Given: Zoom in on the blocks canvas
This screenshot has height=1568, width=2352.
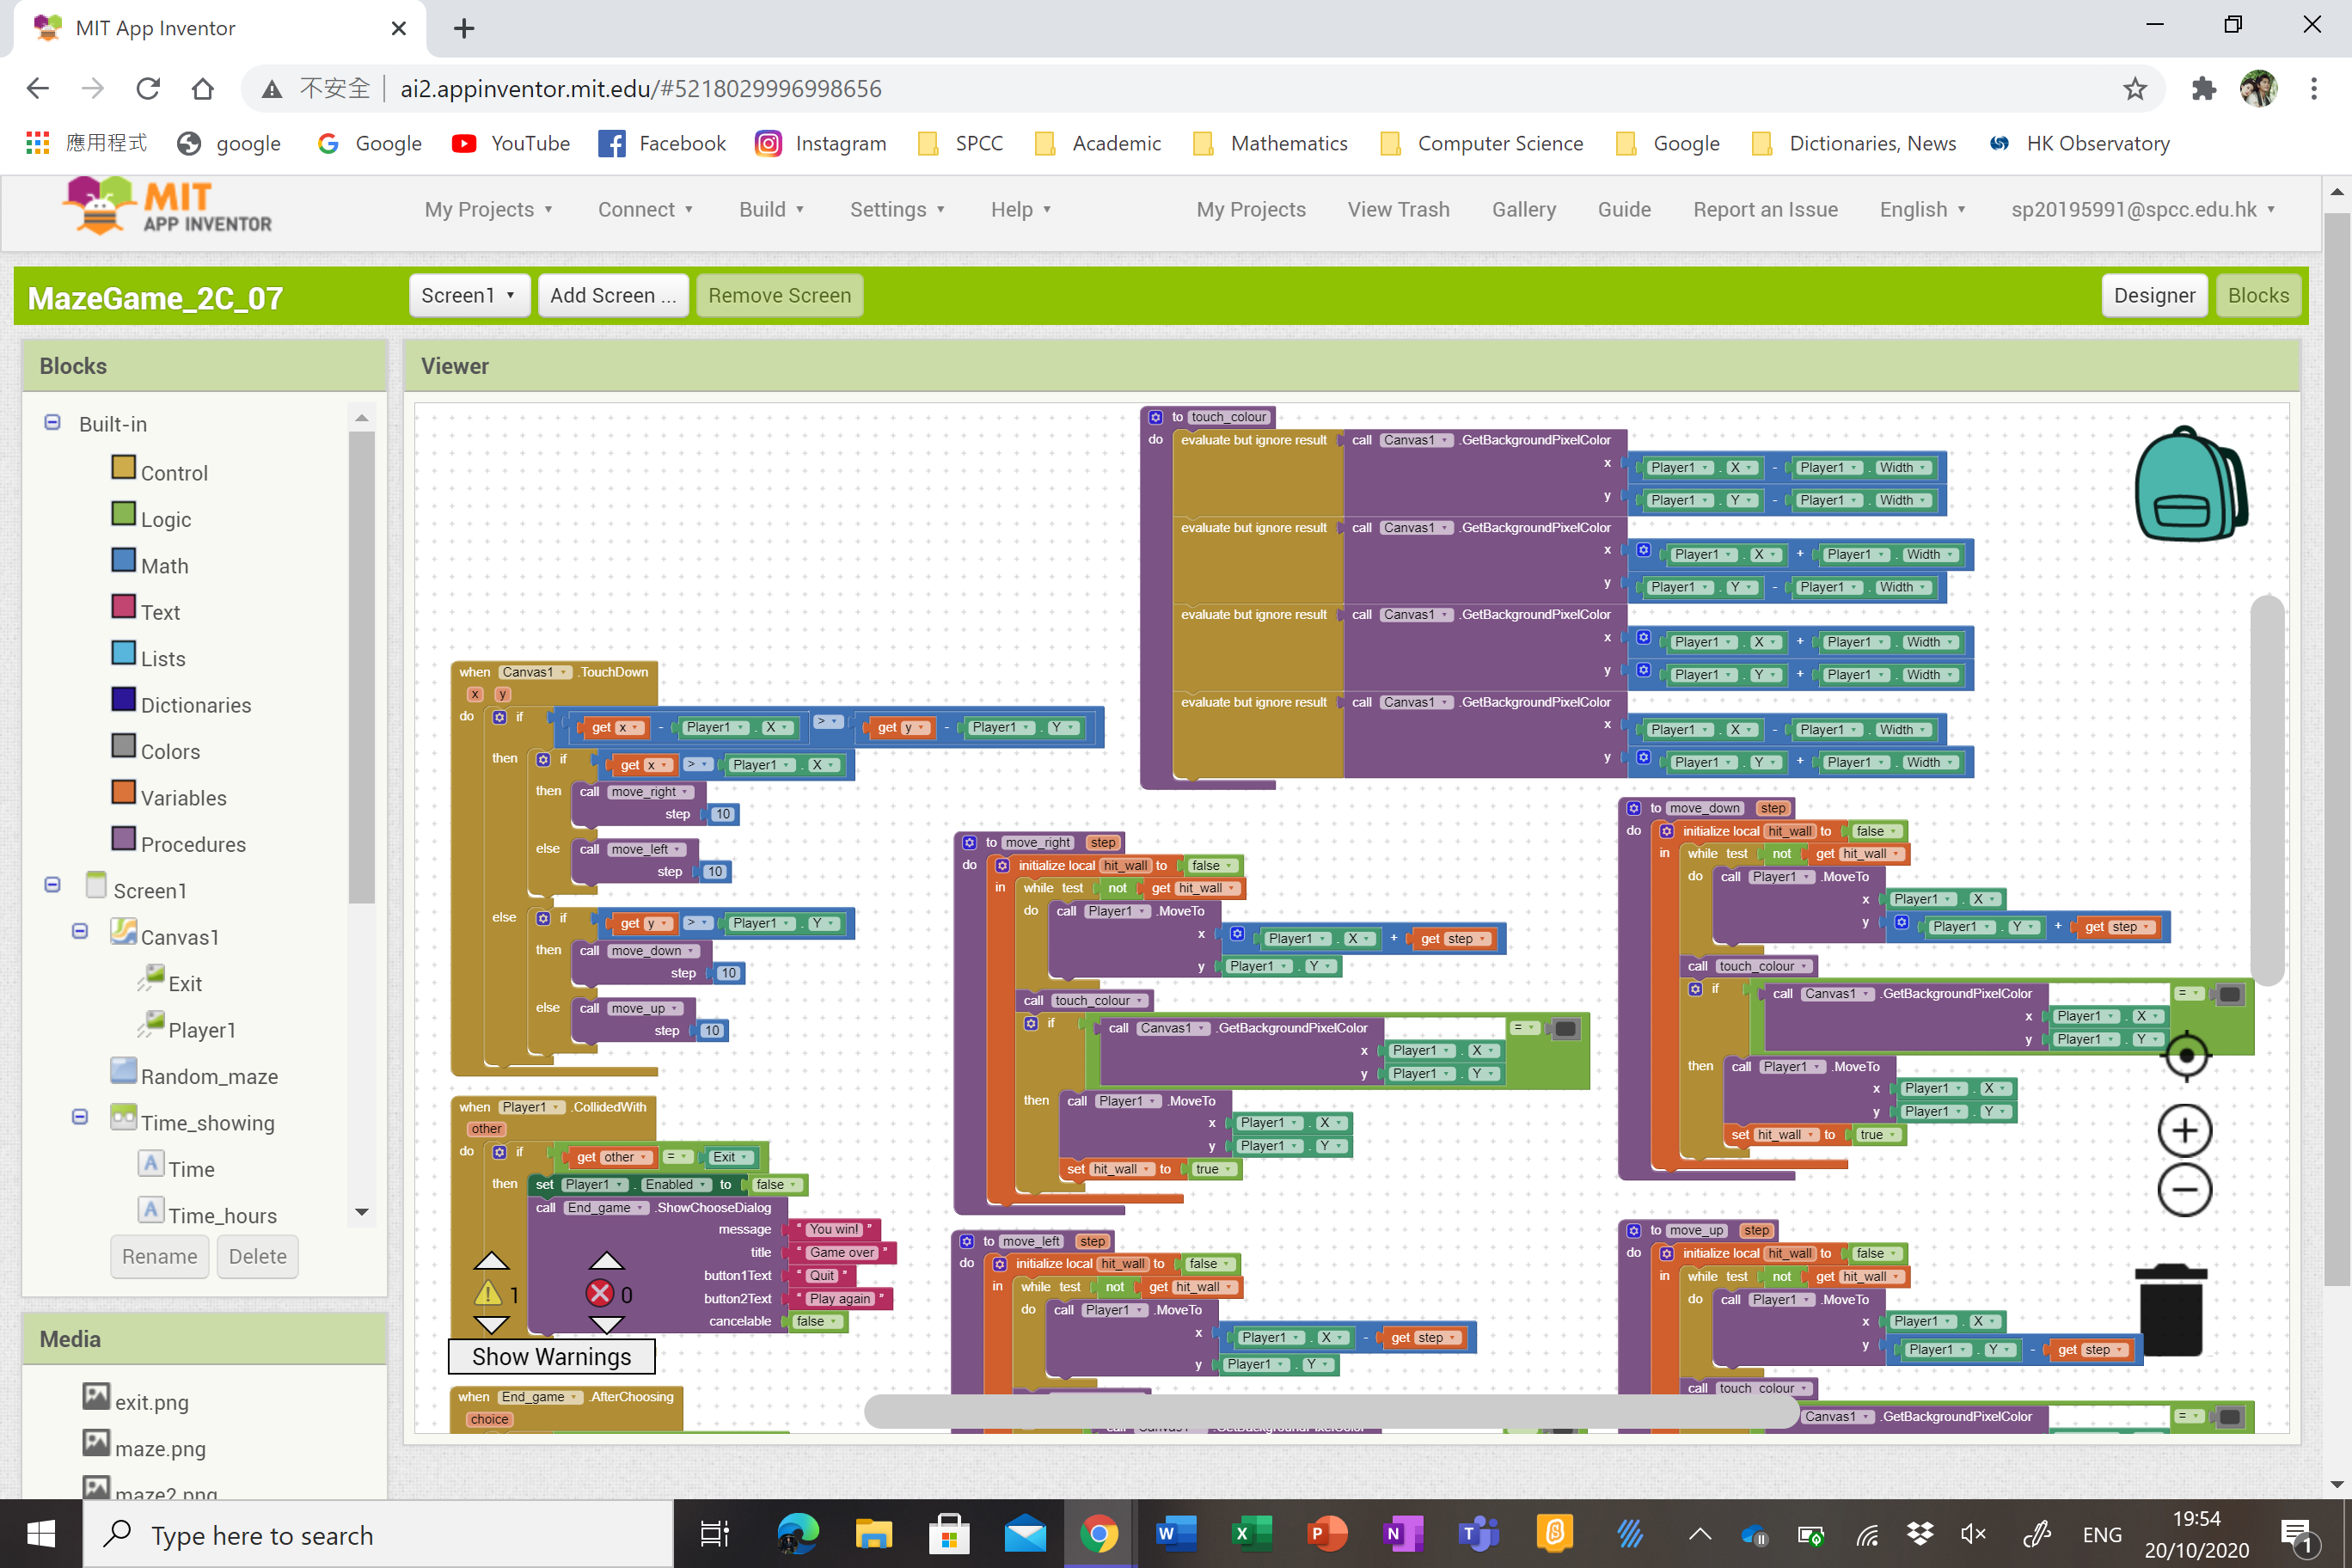Looking at the screenshot, I should tap(2185, 1131).
